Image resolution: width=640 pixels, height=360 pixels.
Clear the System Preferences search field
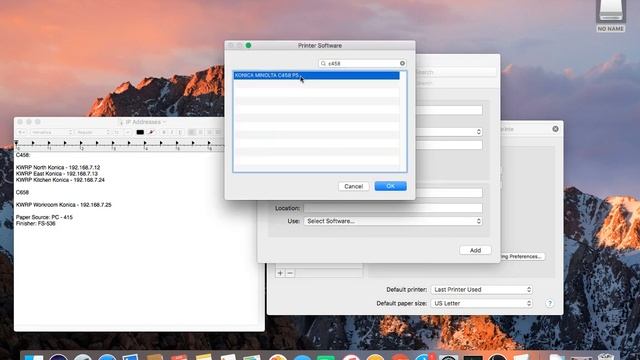click(x=556, y=129)
